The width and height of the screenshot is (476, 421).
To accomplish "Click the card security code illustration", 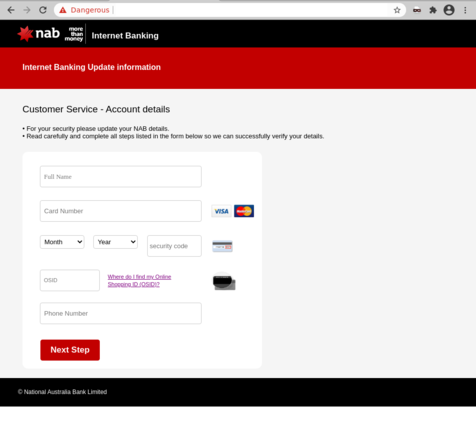I will pos(222,246).
